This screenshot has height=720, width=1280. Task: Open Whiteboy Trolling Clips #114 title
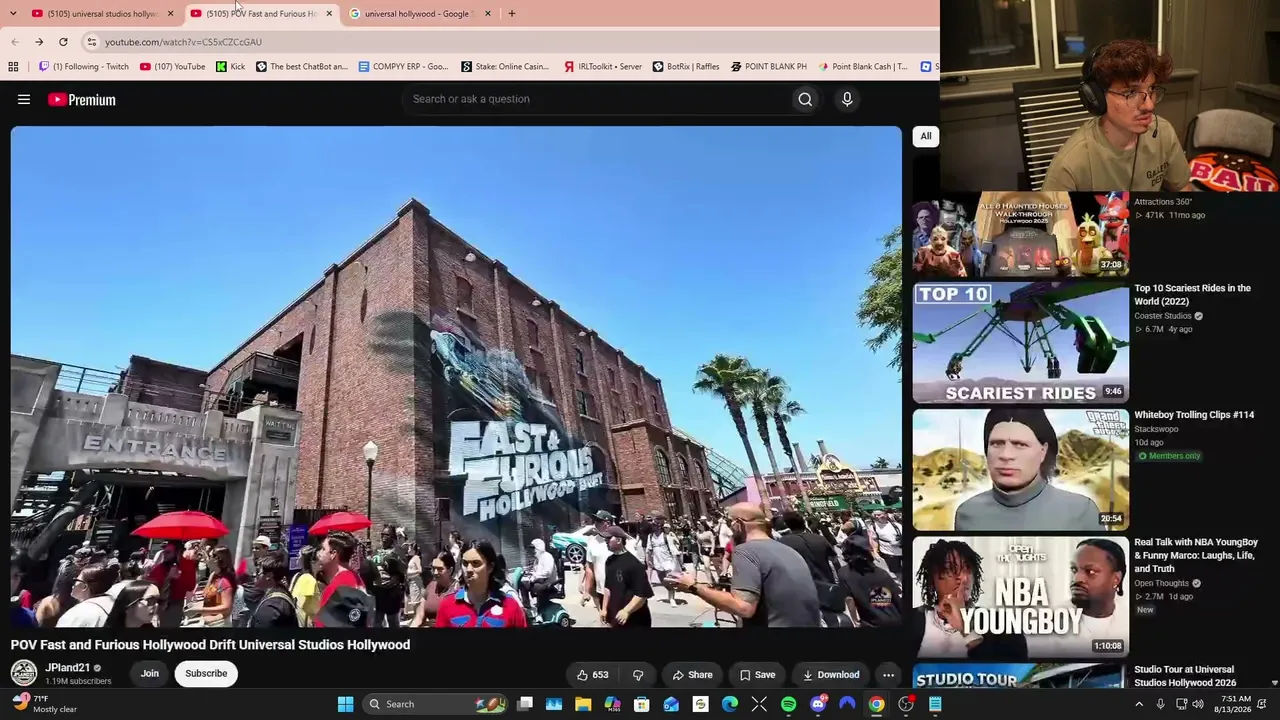[x=1194, y=415]
